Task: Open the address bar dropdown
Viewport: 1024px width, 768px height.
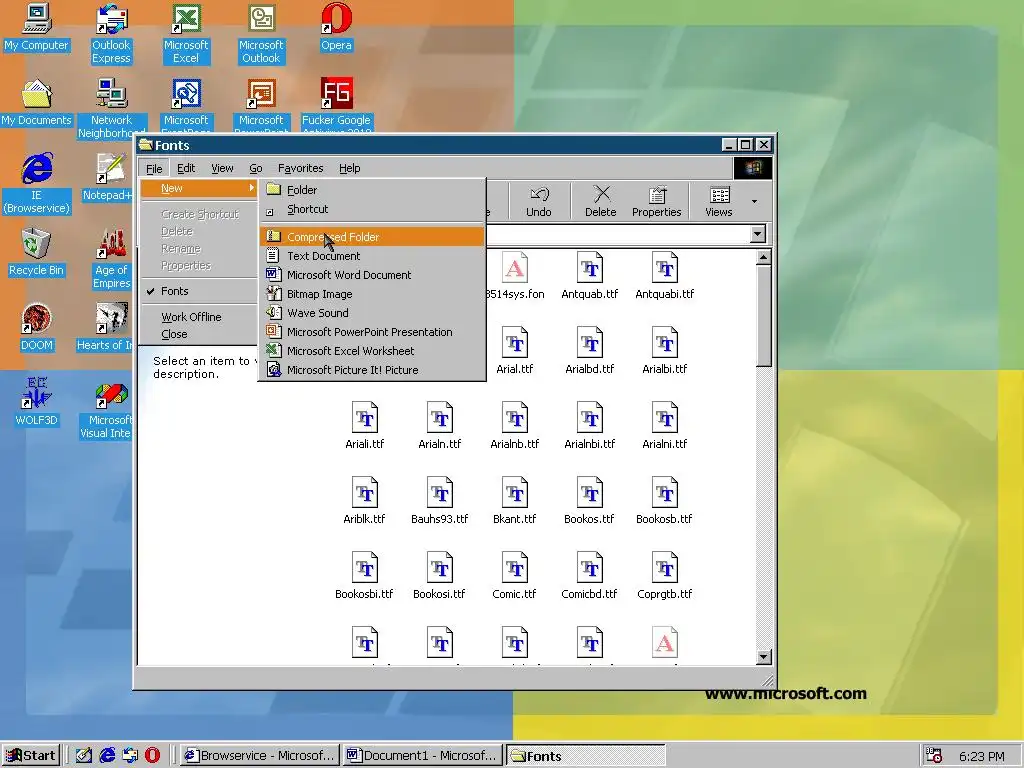Action: tap(758, 234)
